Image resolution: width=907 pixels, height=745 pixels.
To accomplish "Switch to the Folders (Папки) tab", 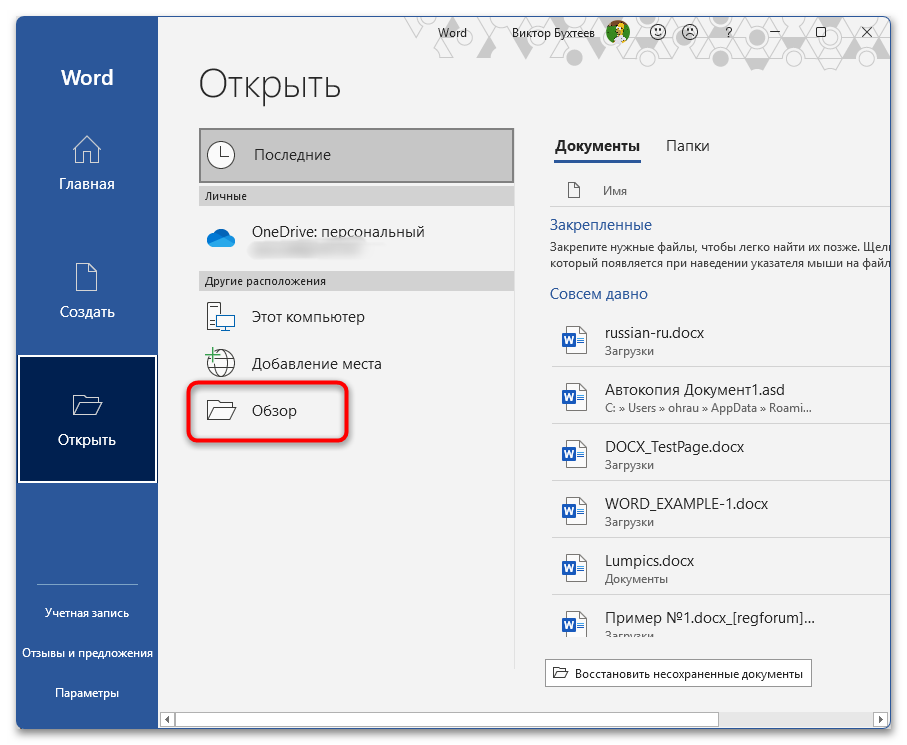I will [x=688, y=146].
